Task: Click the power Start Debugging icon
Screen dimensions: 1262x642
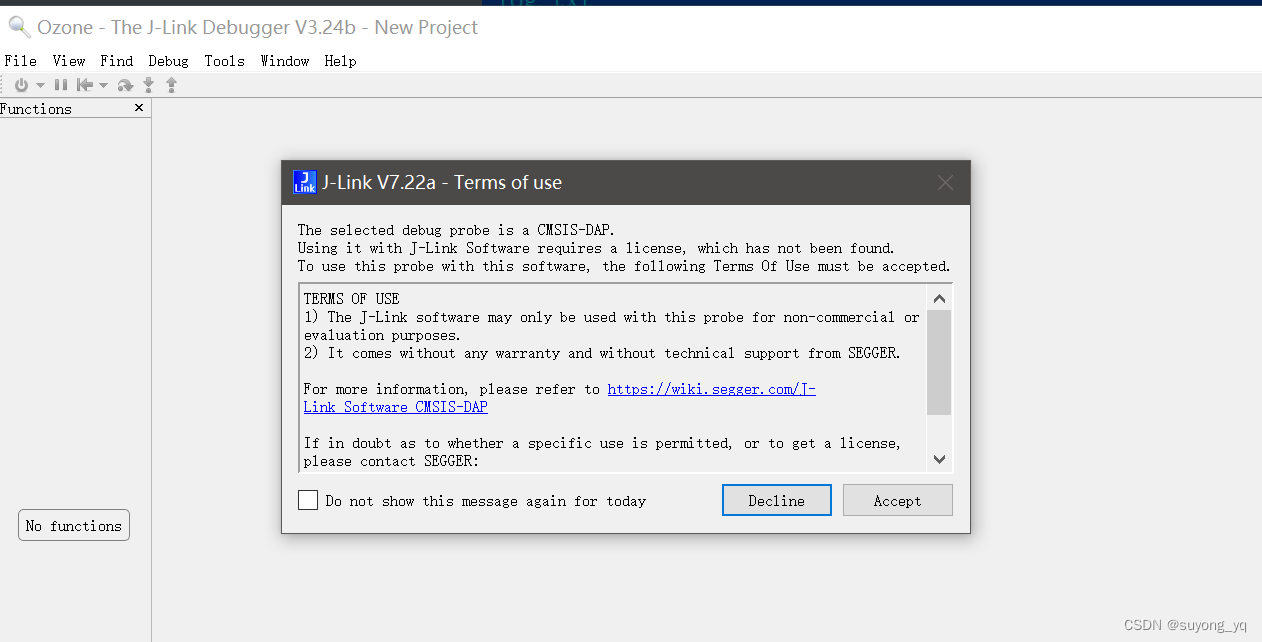Action: click(21, 86)
